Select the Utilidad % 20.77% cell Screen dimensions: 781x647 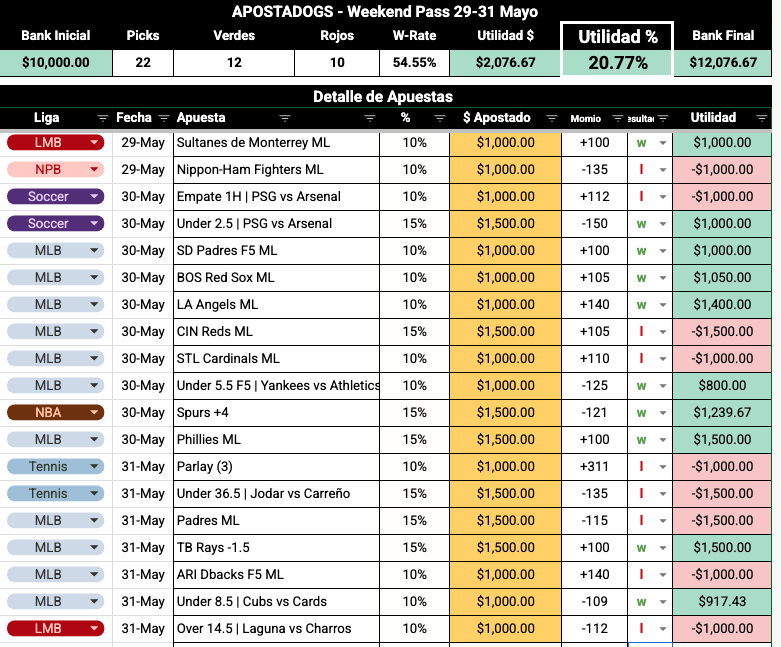point(618,63)
